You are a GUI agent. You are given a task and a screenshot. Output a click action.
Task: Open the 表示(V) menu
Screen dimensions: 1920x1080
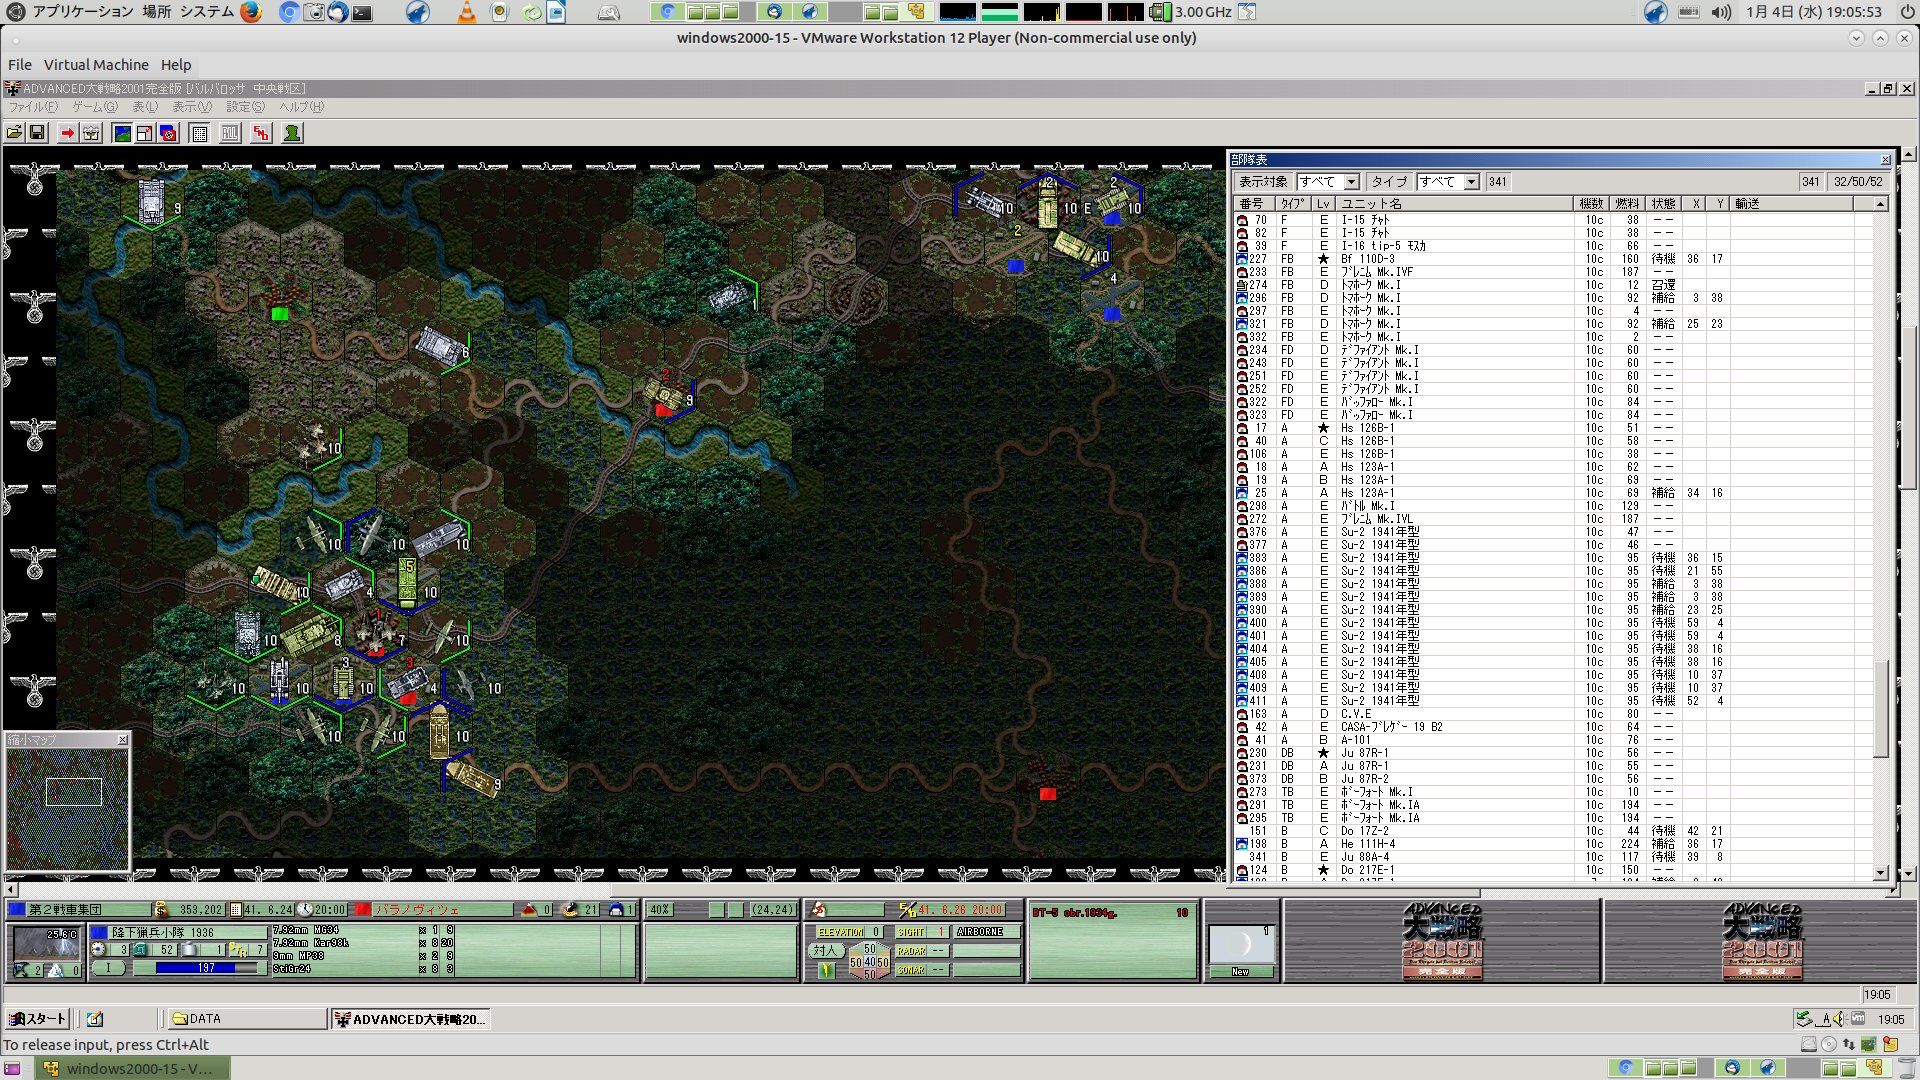(x=192, y=107)
